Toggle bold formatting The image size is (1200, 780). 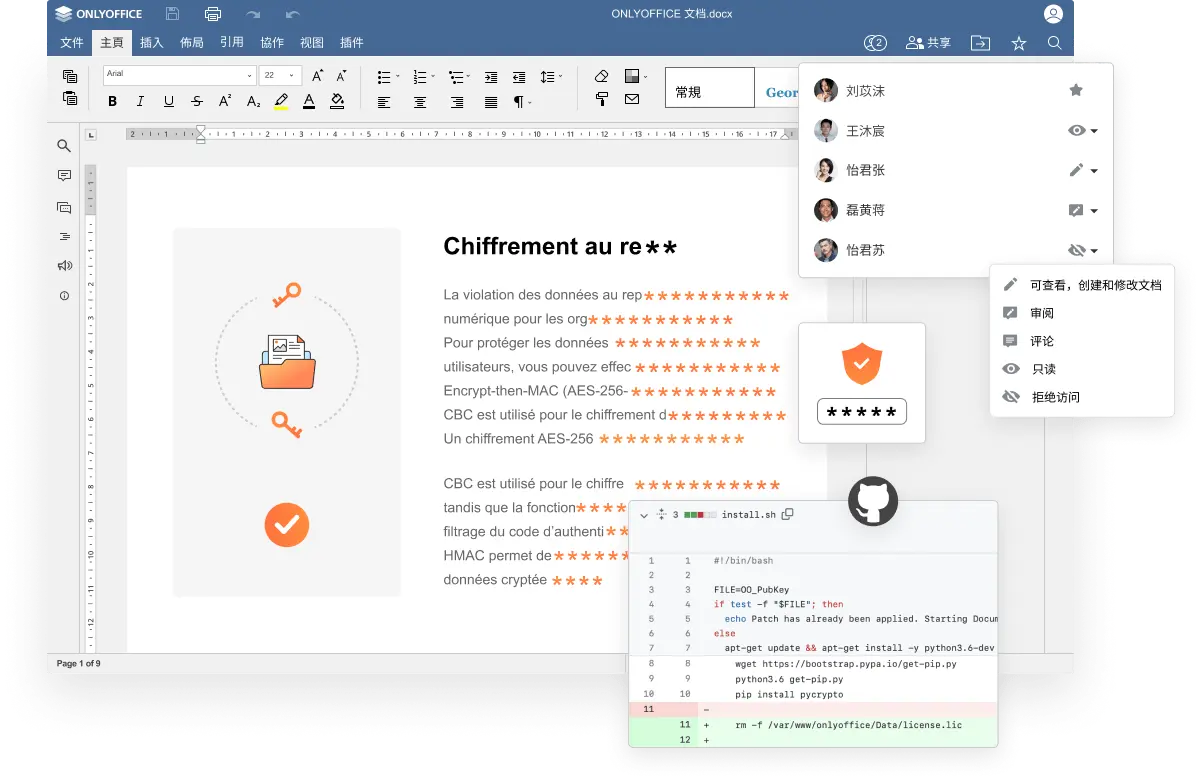(x=112, y=101)
